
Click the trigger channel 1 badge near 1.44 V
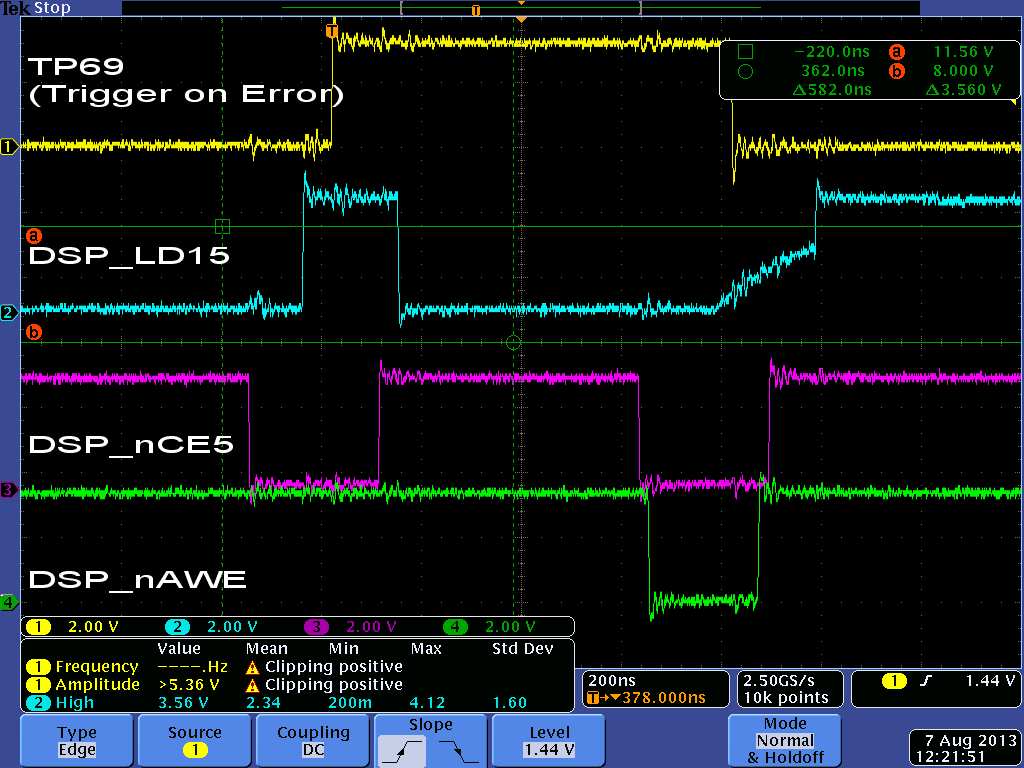894,681
